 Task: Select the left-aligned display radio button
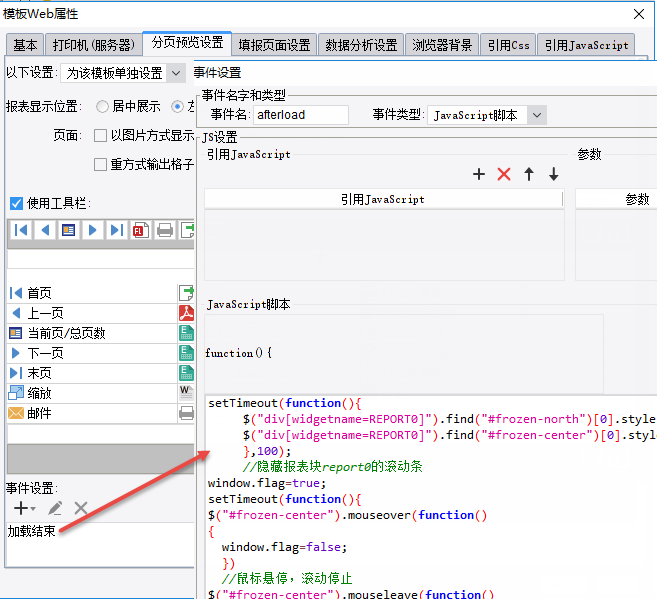click(x=177, y=106)
